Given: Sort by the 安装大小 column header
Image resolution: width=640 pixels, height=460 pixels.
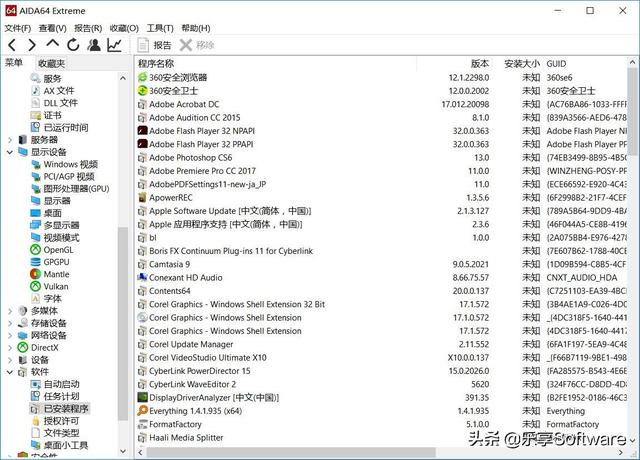Looking at the screenshot, I should point(518,64).
